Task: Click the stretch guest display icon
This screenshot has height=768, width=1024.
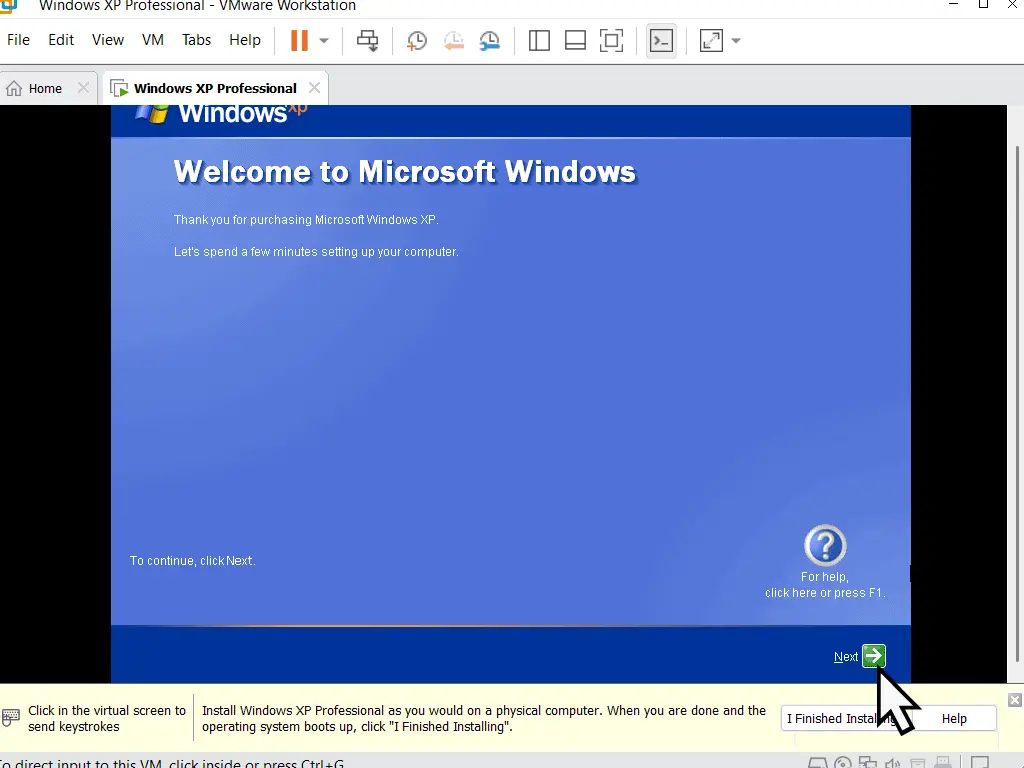Action: click(711, 40)
